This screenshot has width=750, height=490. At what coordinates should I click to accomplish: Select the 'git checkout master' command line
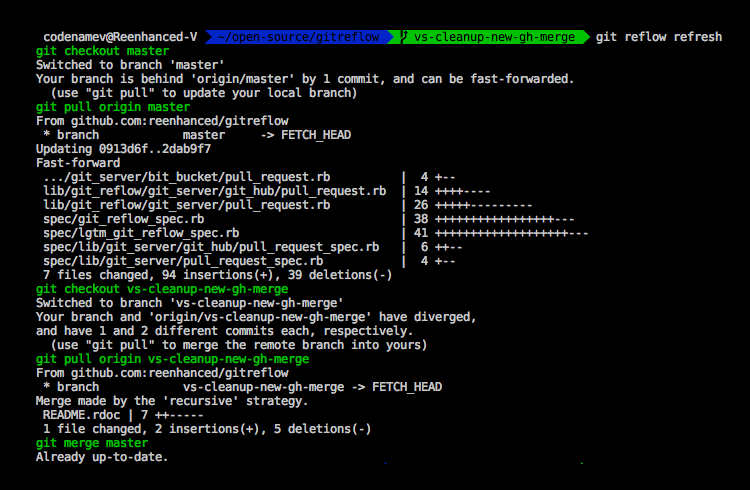[x=102, y=51]
